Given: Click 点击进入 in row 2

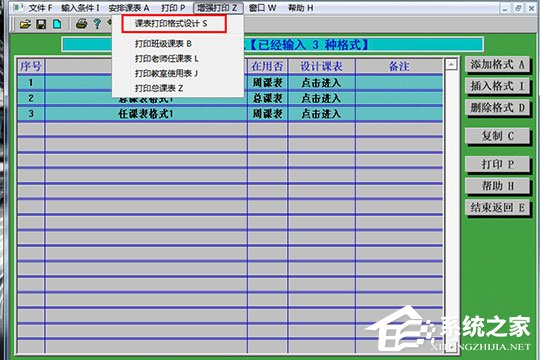Looking at the screenshot, I should 321,98.
